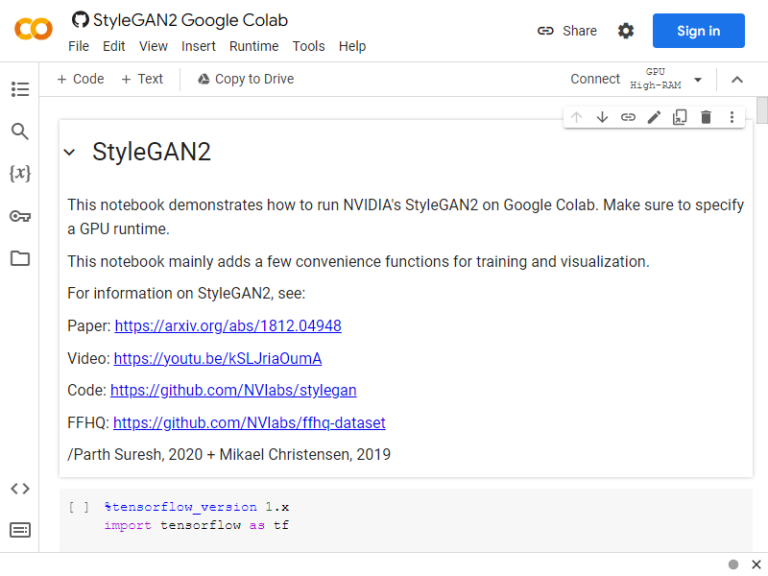Screen dimensions: 768x576
Task: Open the NVlabs/stylegan code link
Action: pyautogui.click(x=233, y=390)
